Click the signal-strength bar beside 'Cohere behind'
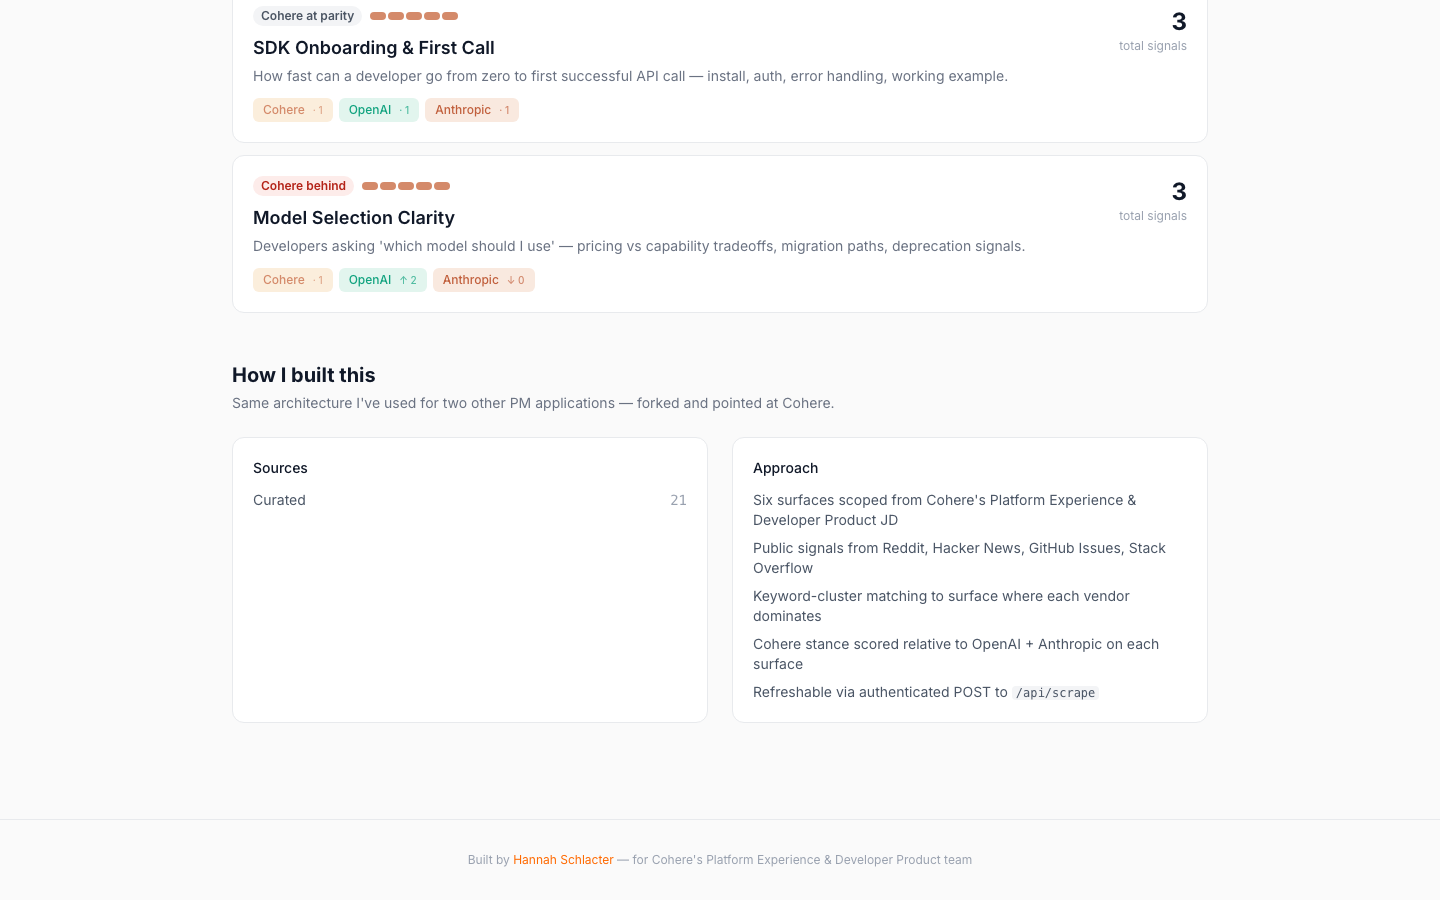 [x=406, y=186]
